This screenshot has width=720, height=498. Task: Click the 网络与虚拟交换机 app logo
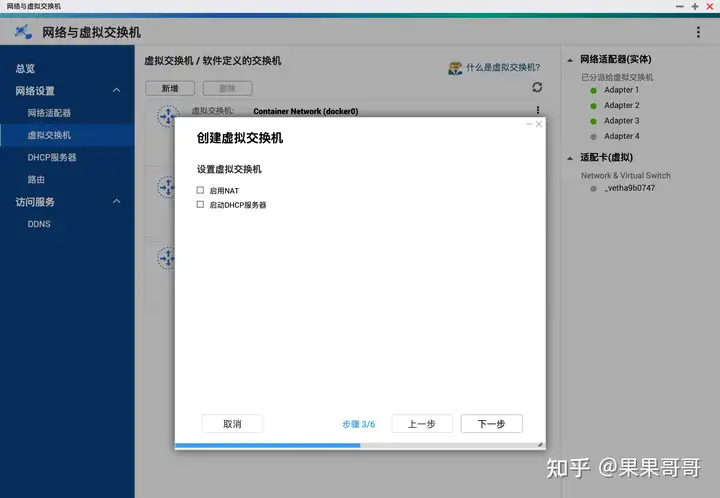pyautogui.click(x=23, y=32)
